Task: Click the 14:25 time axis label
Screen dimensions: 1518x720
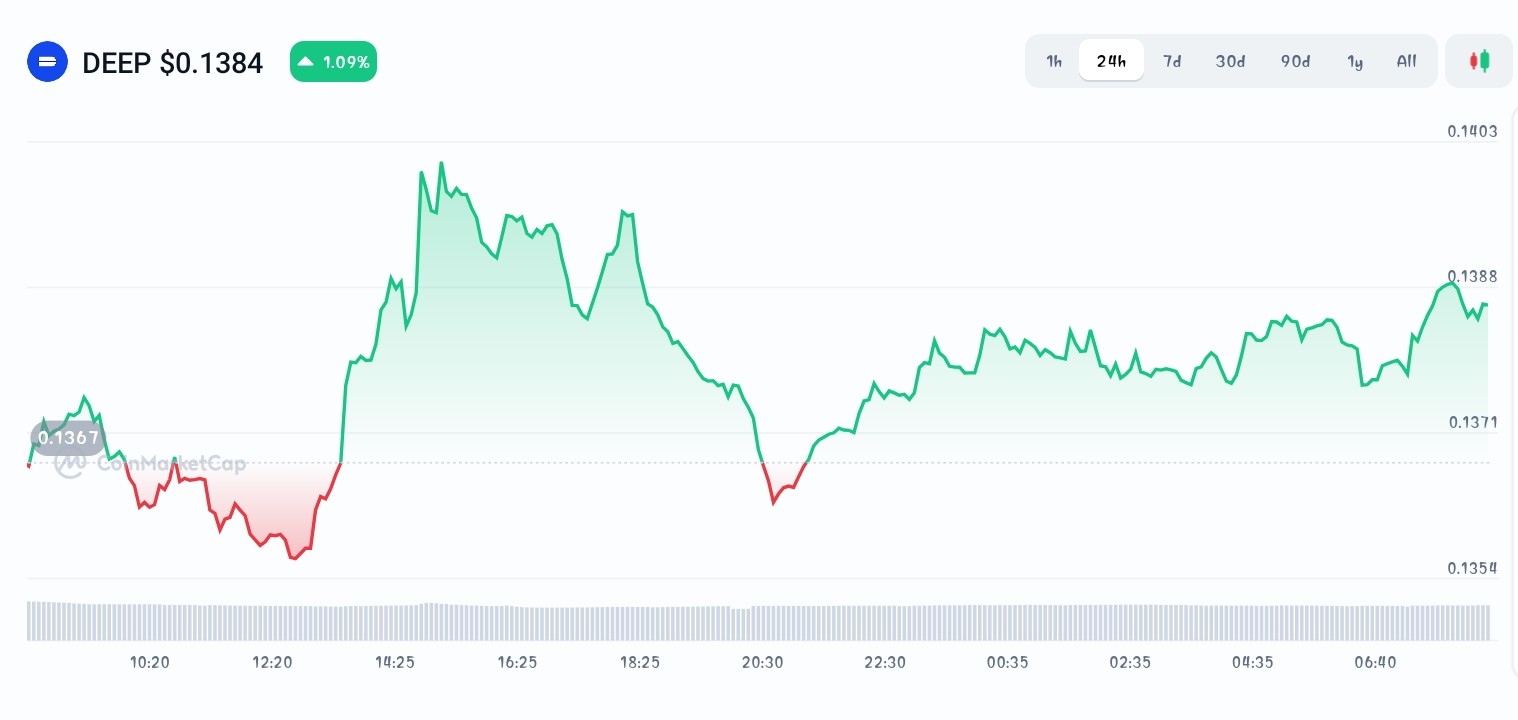Action: [x=395, y=662]
